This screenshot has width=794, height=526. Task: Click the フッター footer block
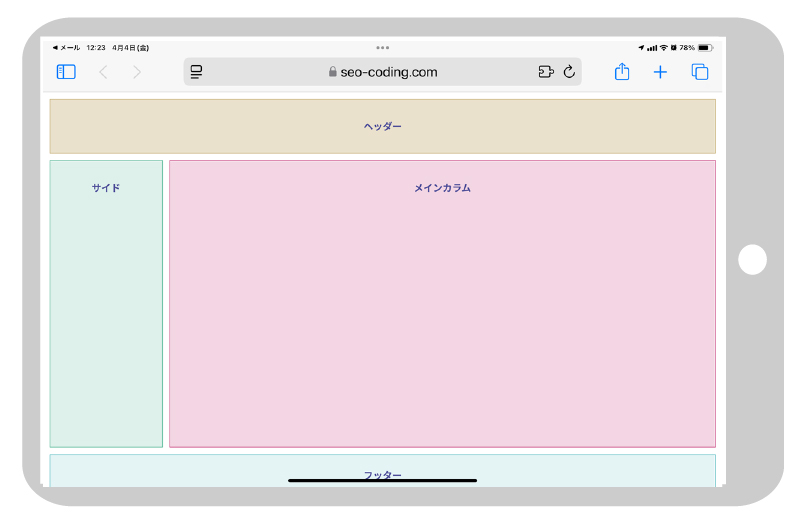383,470
